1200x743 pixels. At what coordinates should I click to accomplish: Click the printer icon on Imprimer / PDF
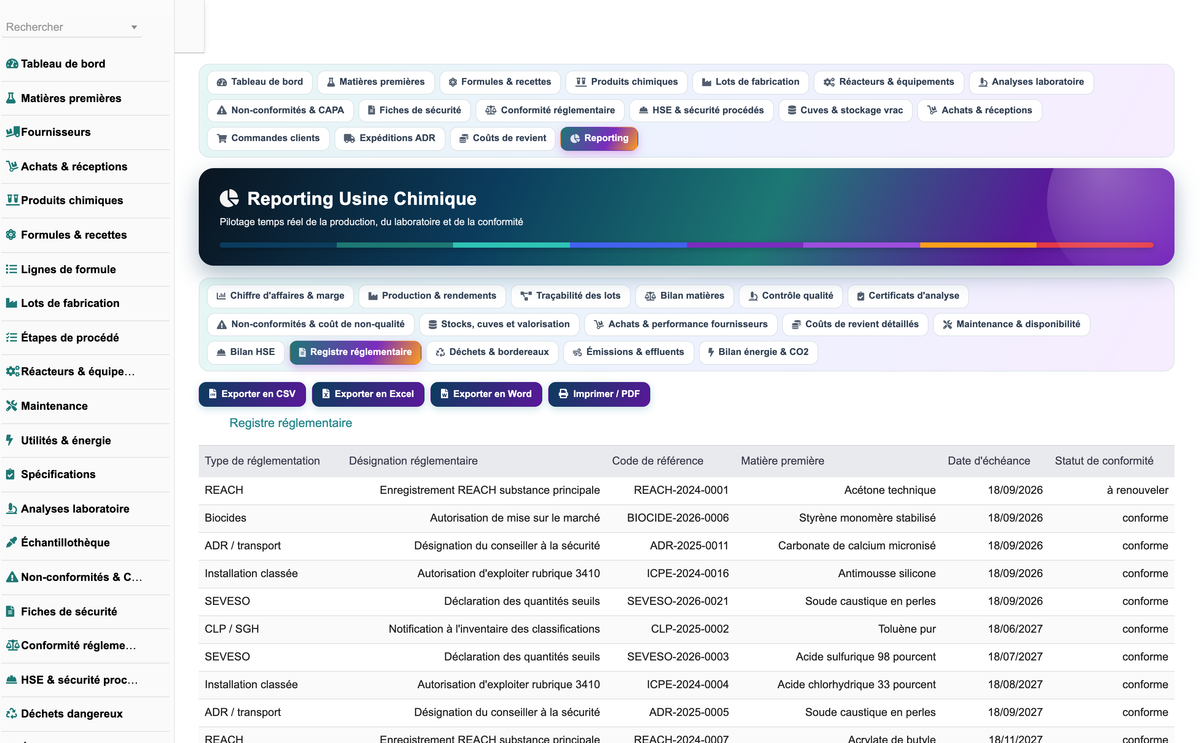pyautogui.click(x=563, y=394)
